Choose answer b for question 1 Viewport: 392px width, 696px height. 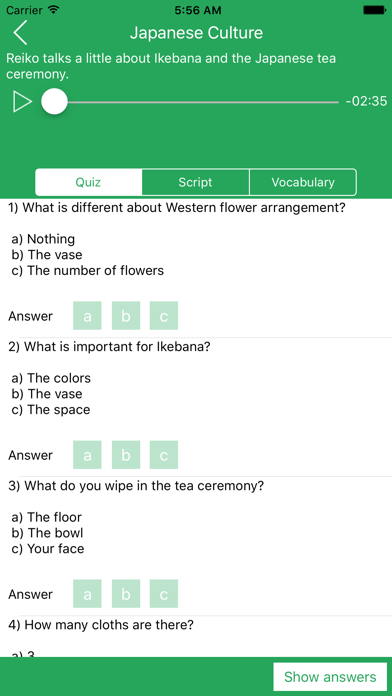click(x=126, y=316)
